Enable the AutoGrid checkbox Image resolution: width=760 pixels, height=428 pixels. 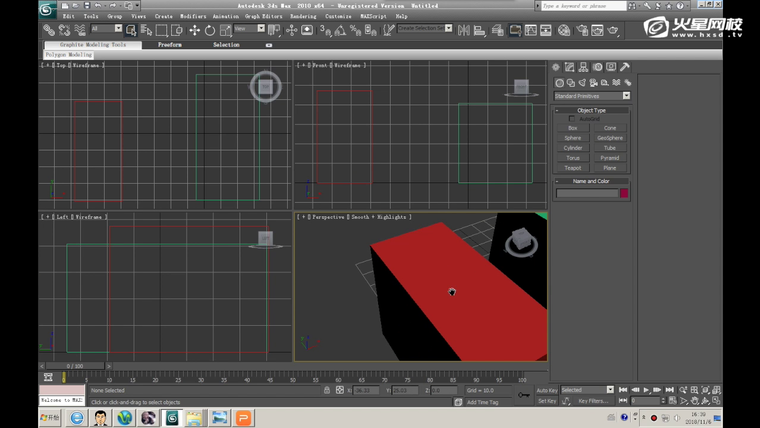click(x=572, y=119)
